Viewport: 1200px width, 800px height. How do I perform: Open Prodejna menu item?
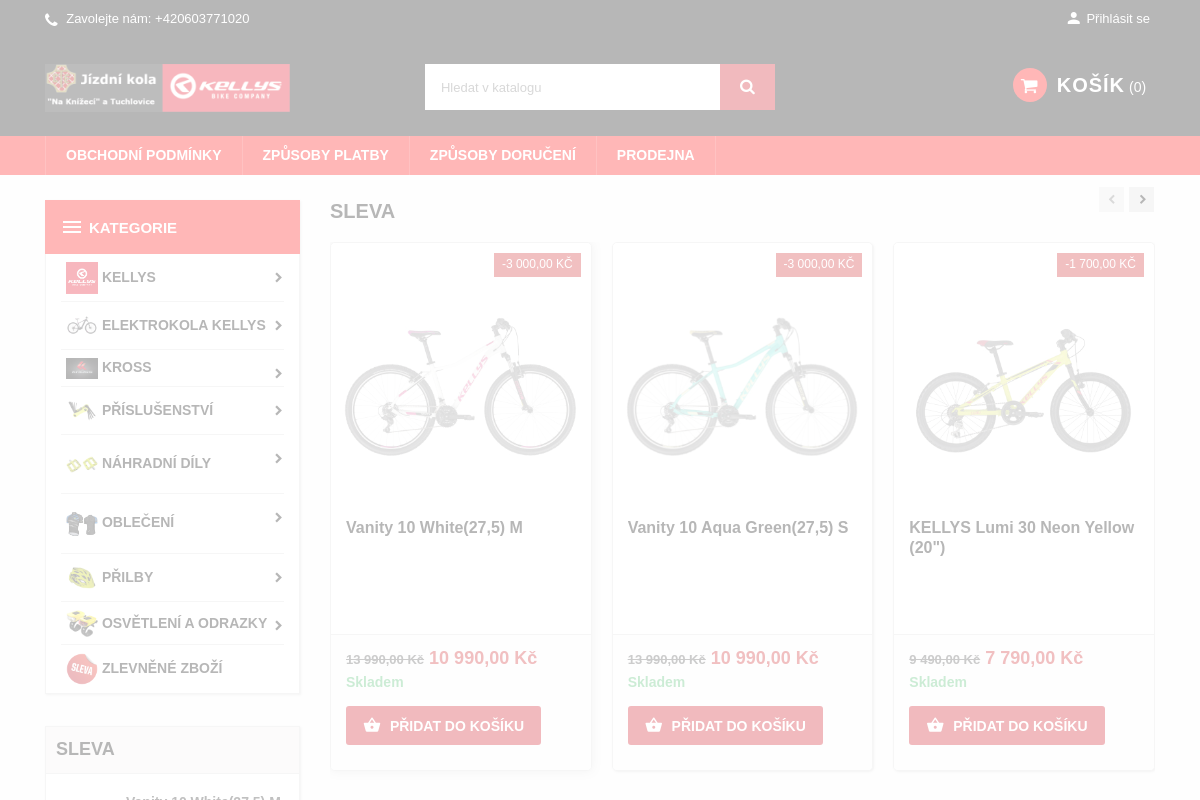656,155
